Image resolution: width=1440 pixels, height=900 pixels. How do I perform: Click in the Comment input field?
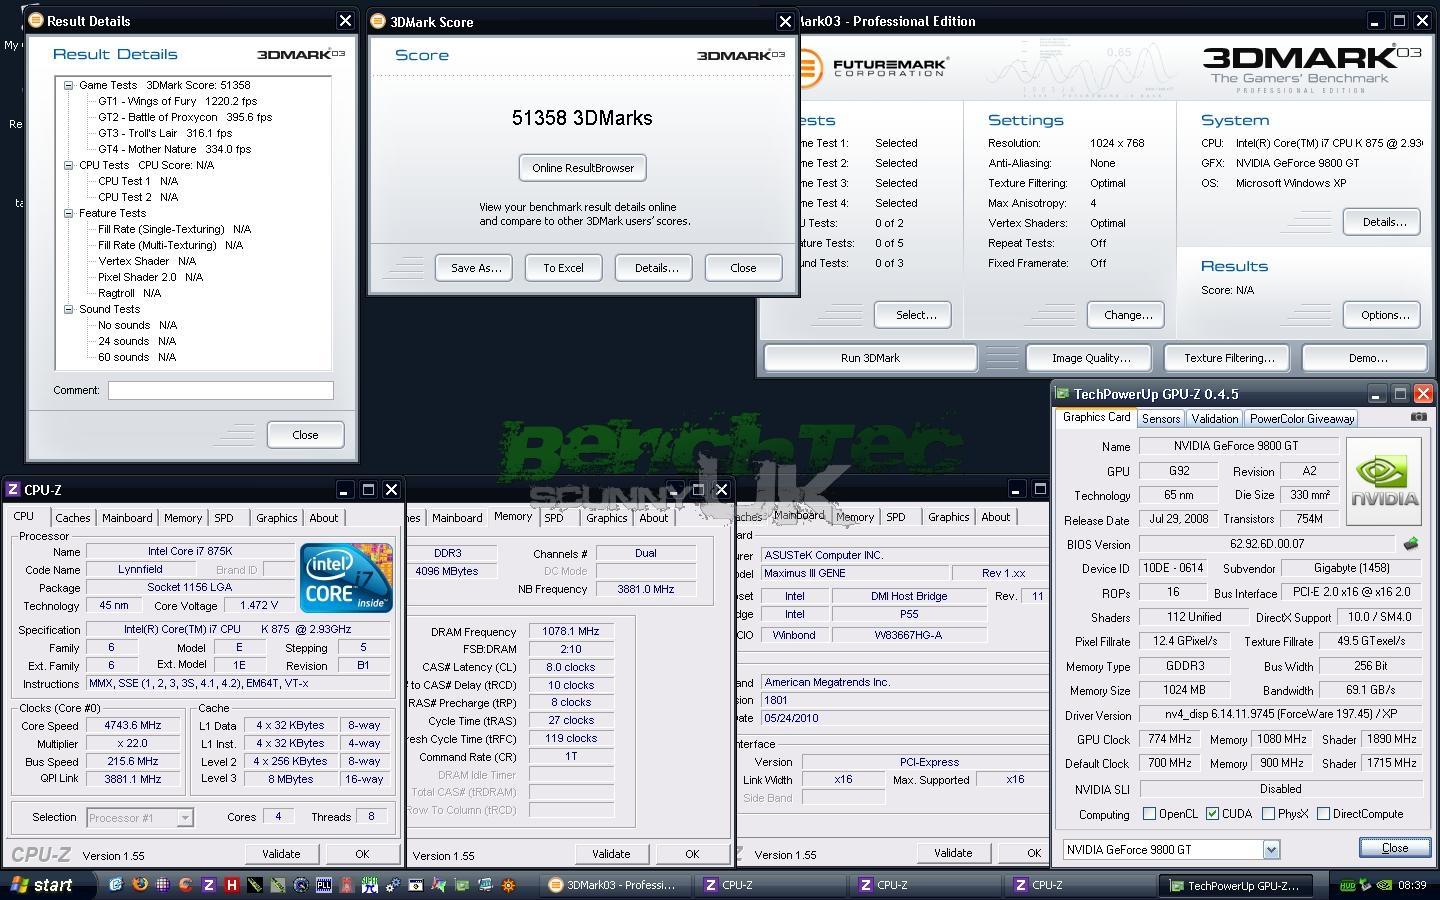click(221, 390)
